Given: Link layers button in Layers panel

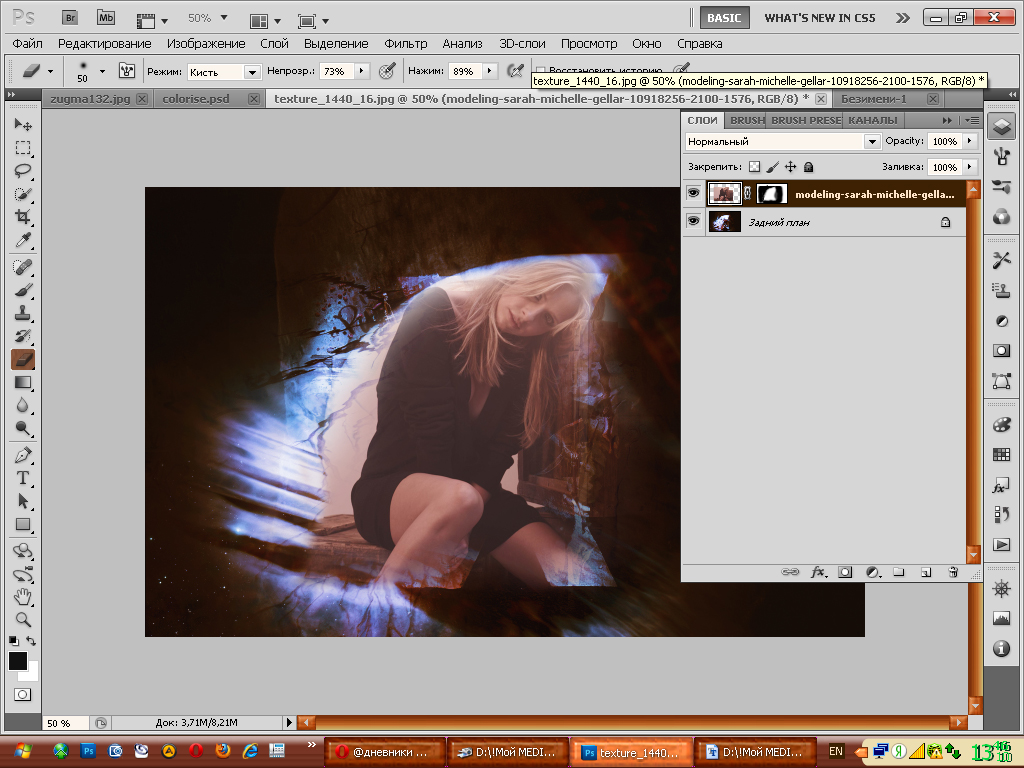Looking at the screenshot, I should 790,572.
